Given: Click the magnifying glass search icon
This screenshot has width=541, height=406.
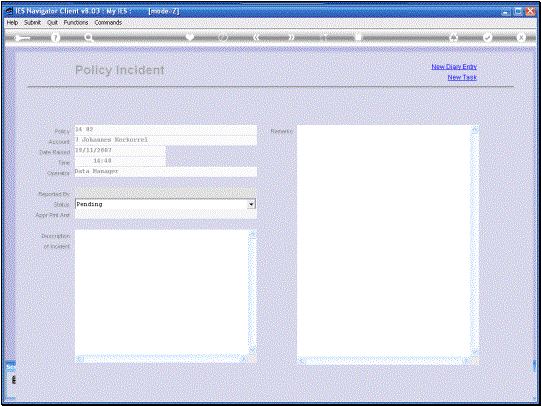Looking at the screenshot, I should pyautogui.click(x=89, y=38).
